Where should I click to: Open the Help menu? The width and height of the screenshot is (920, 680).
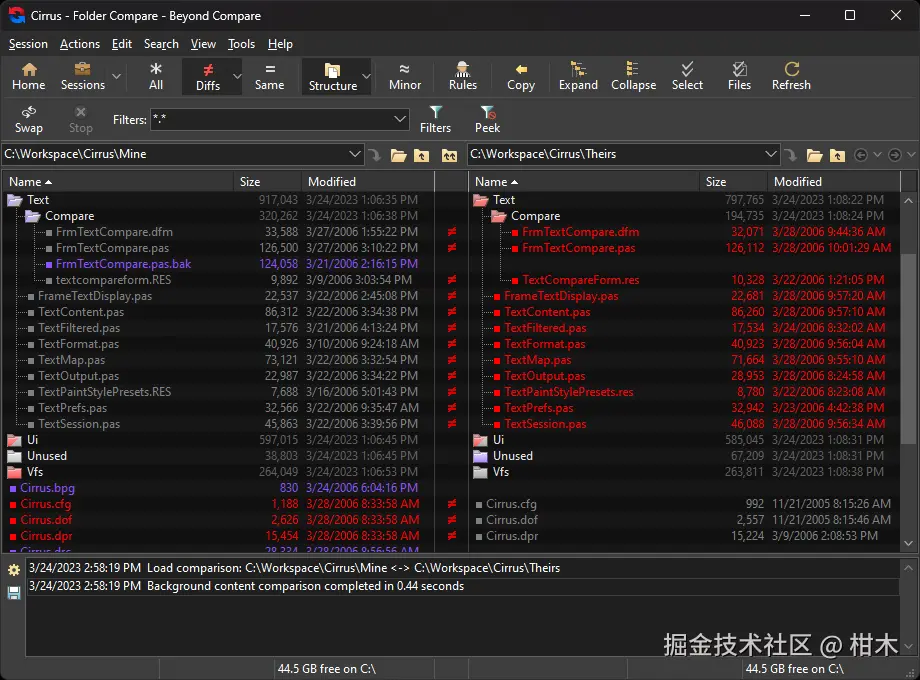click(280, 44)
